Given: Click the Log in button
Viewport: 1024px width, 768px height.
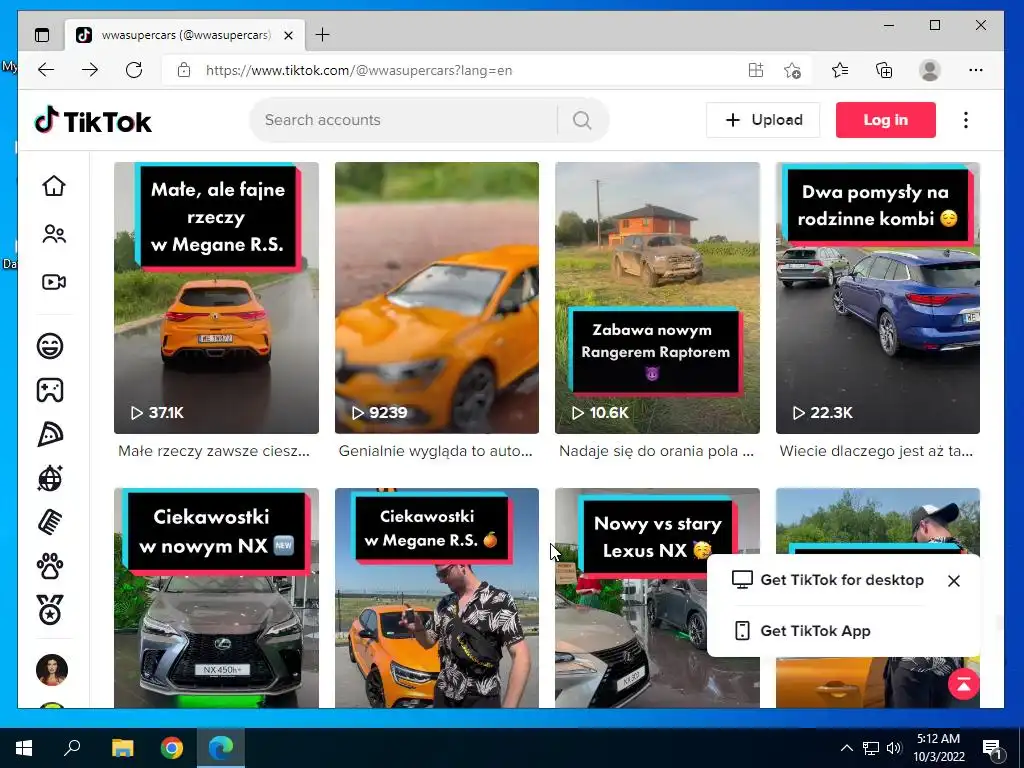Looking at the screenshot, I should pos(886,120).
